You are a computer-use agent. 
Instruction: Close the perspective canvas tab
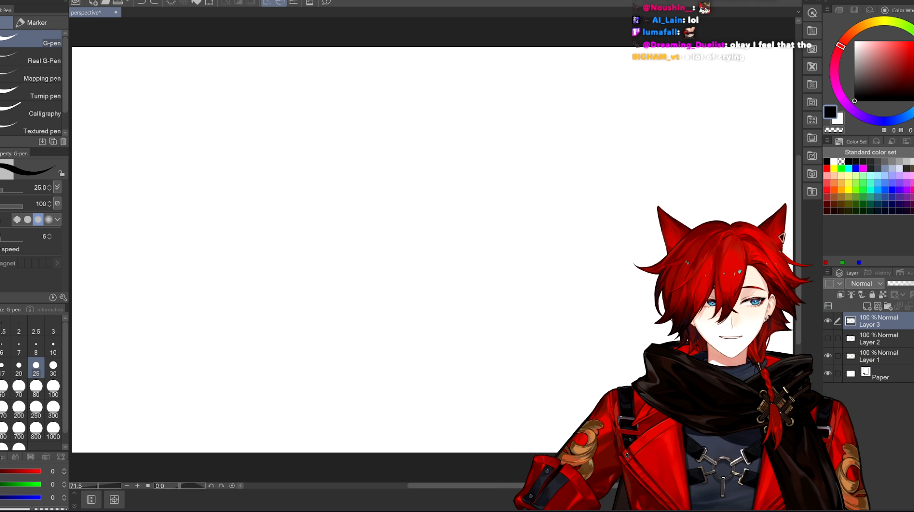click(115, 12)
